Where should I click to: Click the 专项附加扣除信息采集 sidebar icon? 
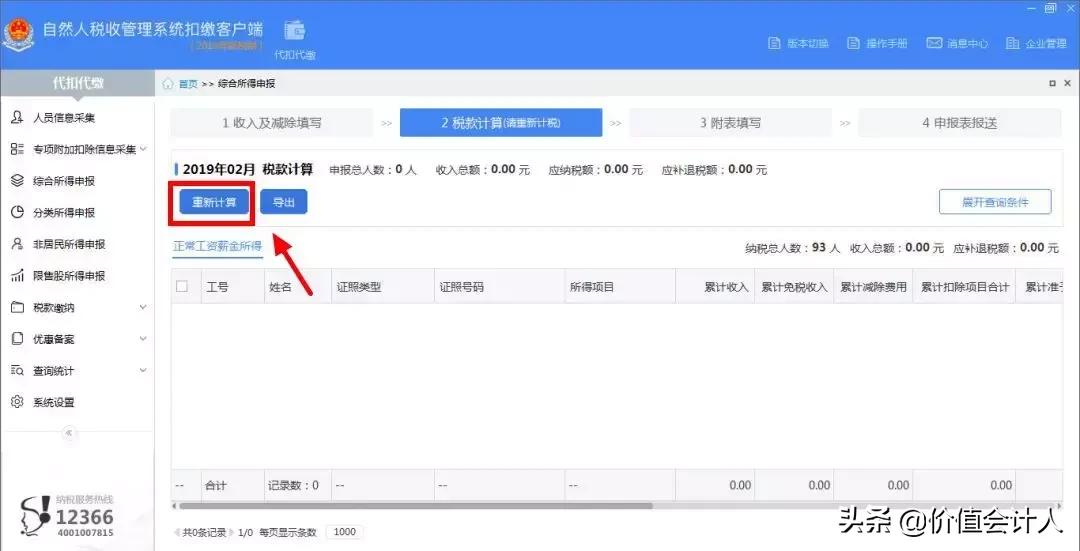[18, 149]
